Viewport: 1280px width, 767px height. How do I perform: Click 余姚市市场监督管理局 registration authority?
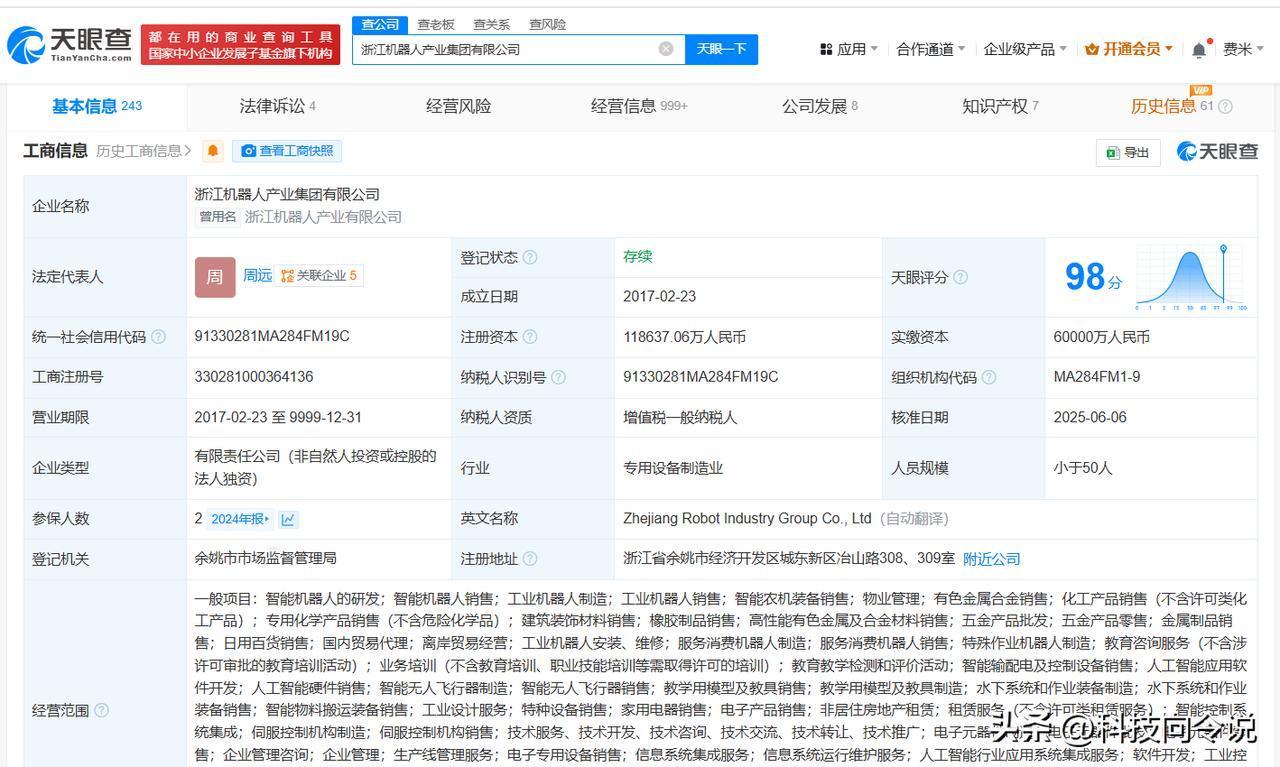(x=265, y=558)
